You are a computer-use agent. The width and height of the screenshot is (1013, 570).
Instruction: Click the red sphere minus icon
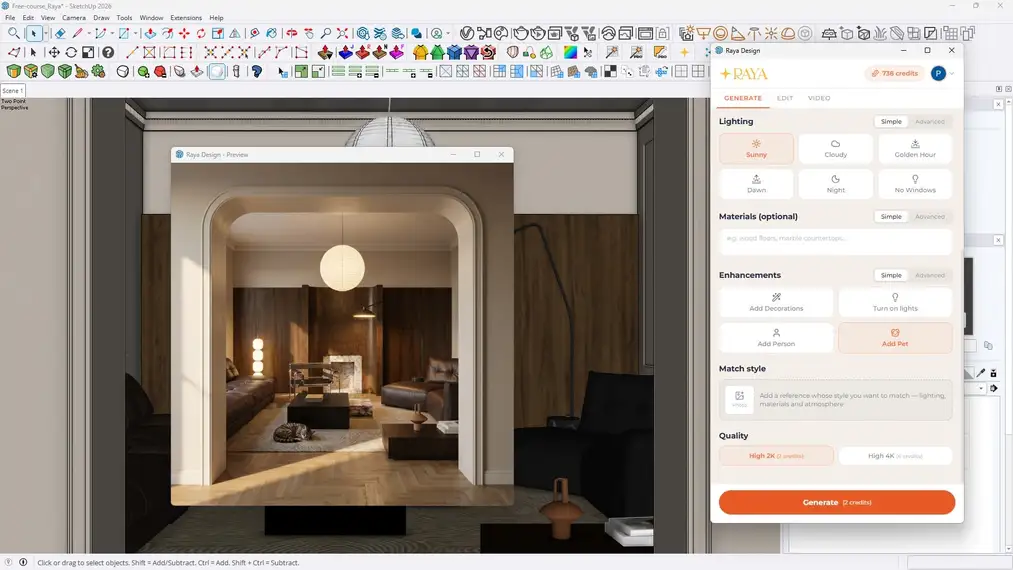(x=160, y=71)
